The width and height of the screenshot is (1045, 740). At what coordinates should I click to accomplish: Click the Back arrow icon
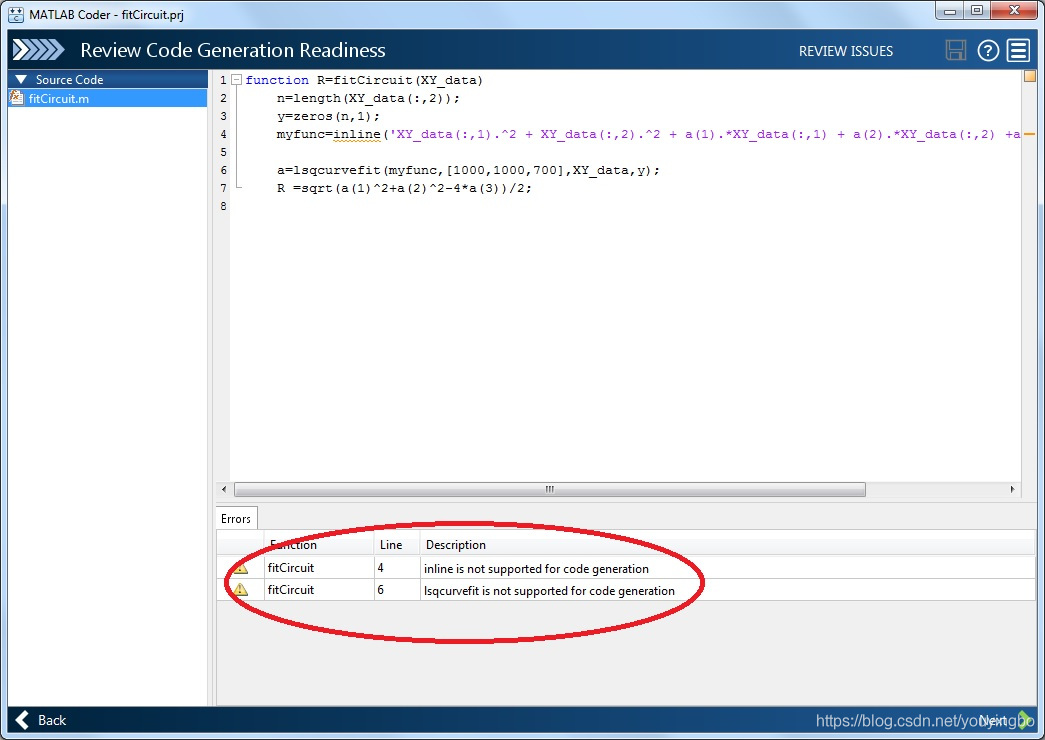(22, 720)
